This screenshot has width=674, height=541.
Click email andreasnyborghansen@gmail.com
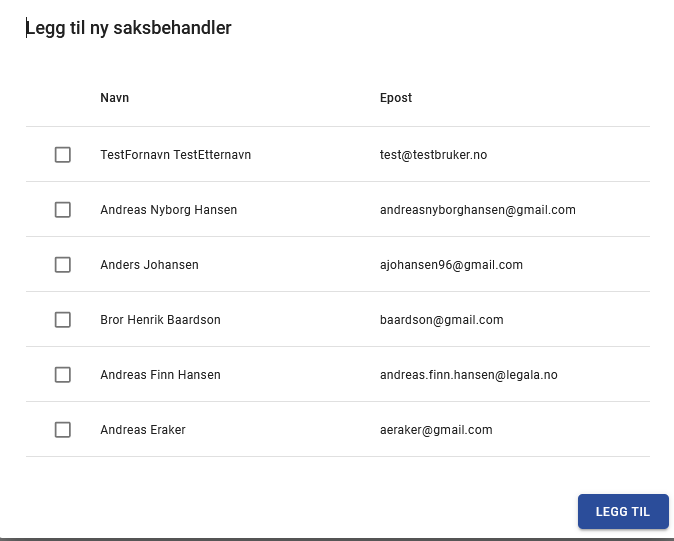click(x=478, y=210)
